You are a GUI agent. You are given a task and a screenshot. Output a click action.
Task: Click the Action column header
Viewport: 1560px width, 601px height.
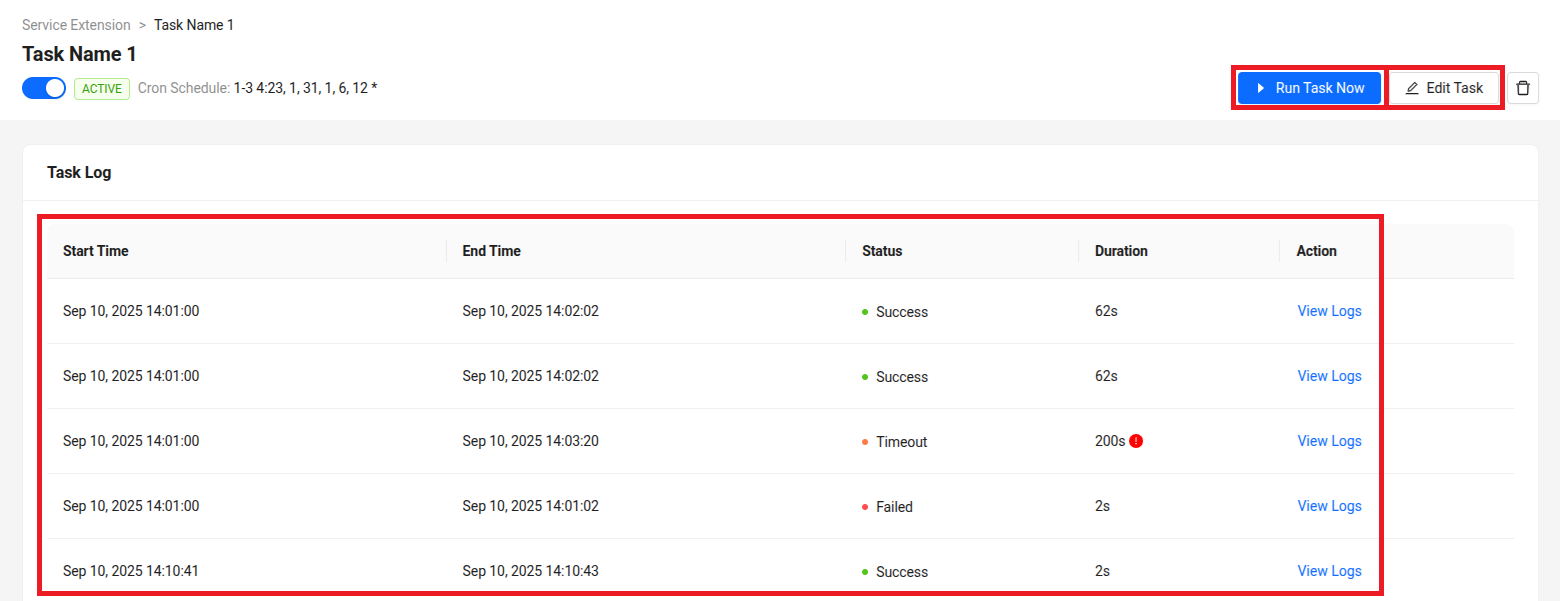point(1317,251)
